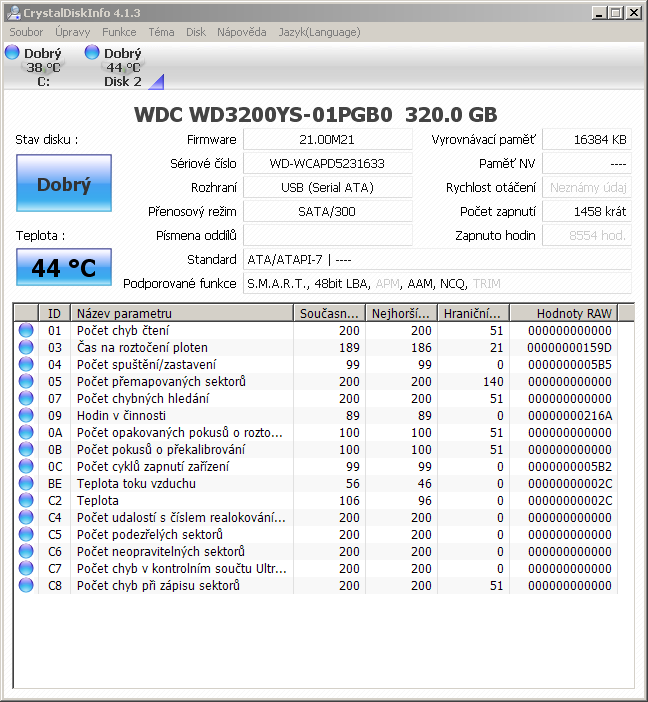
Task: Click status orb of row C6 neopravitelných sektorů
Action: point(26,552)
